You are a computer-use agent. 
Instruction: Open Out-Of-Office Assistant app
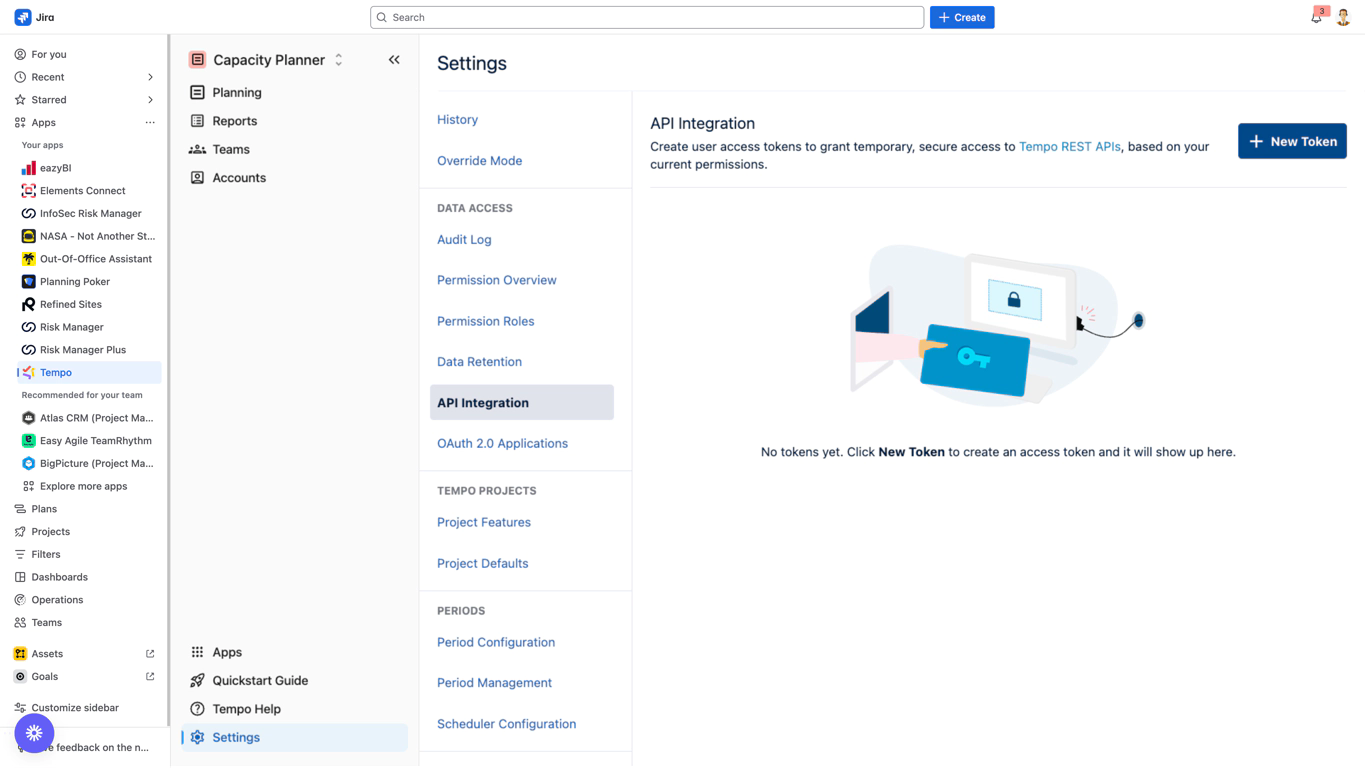pyautogui.click(x=95, y=259)
